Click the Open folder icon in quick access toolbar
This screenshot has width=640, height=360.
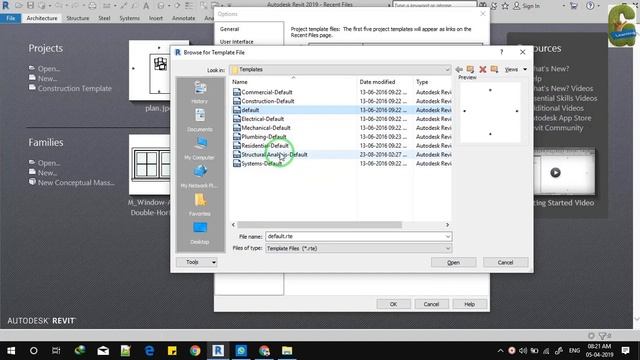18,5
